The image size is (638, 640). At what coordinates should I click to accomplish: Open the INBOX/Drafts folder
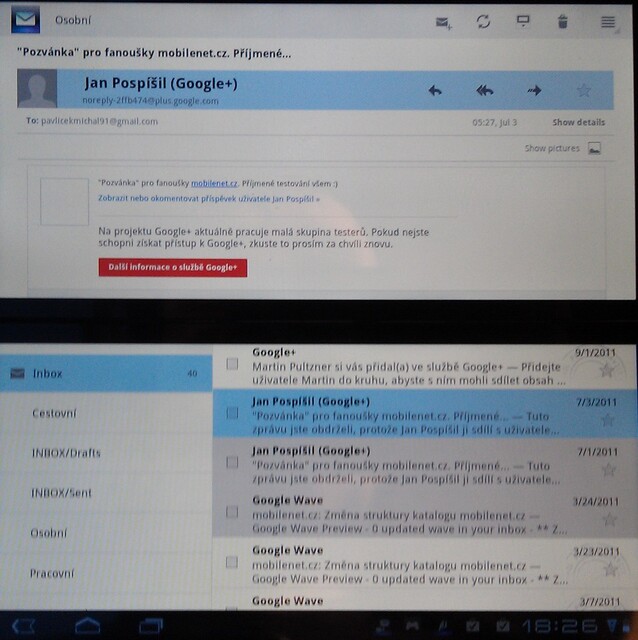106,453
